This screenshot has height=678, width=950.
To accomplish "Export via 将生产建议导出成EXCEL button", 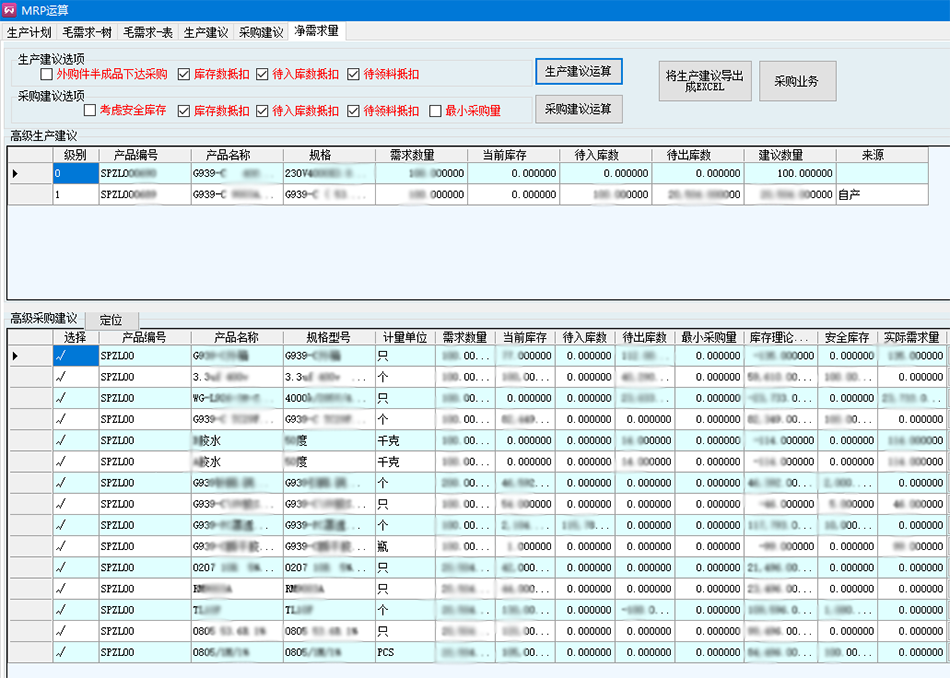I will coord(705,81).
